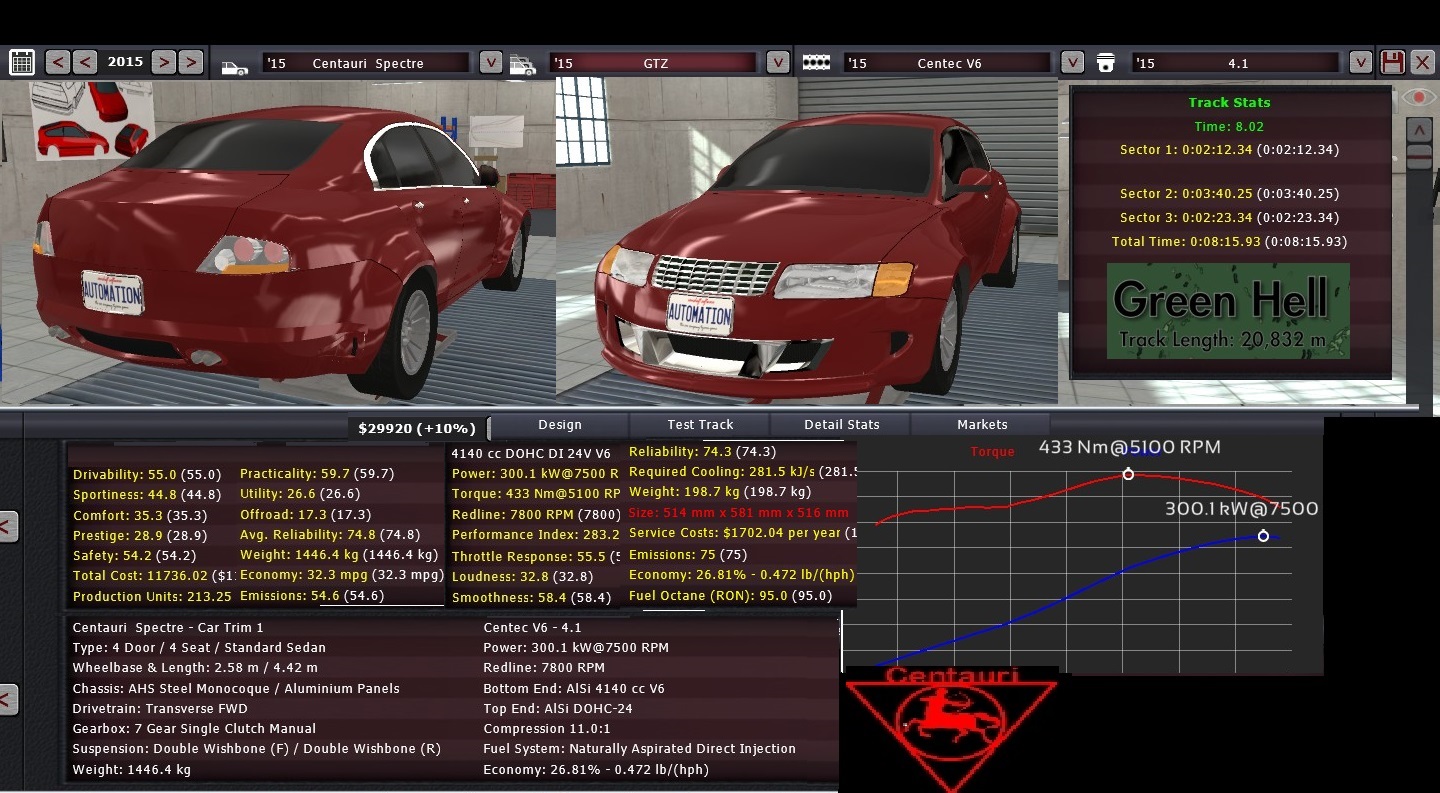Click the 300.1 kW power peak marker
Screen dimensions: 1440x793
1263,536
